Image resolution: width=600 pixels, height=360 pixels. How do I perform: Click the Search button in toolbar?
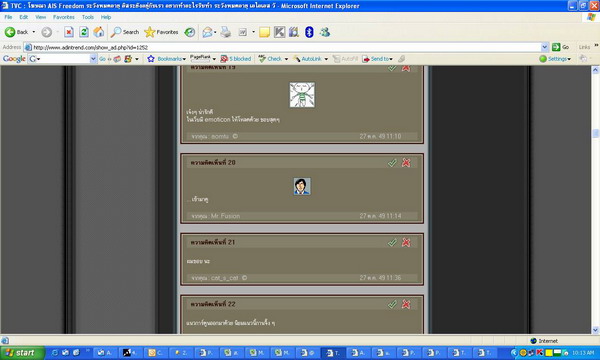[x=125, y=32]
